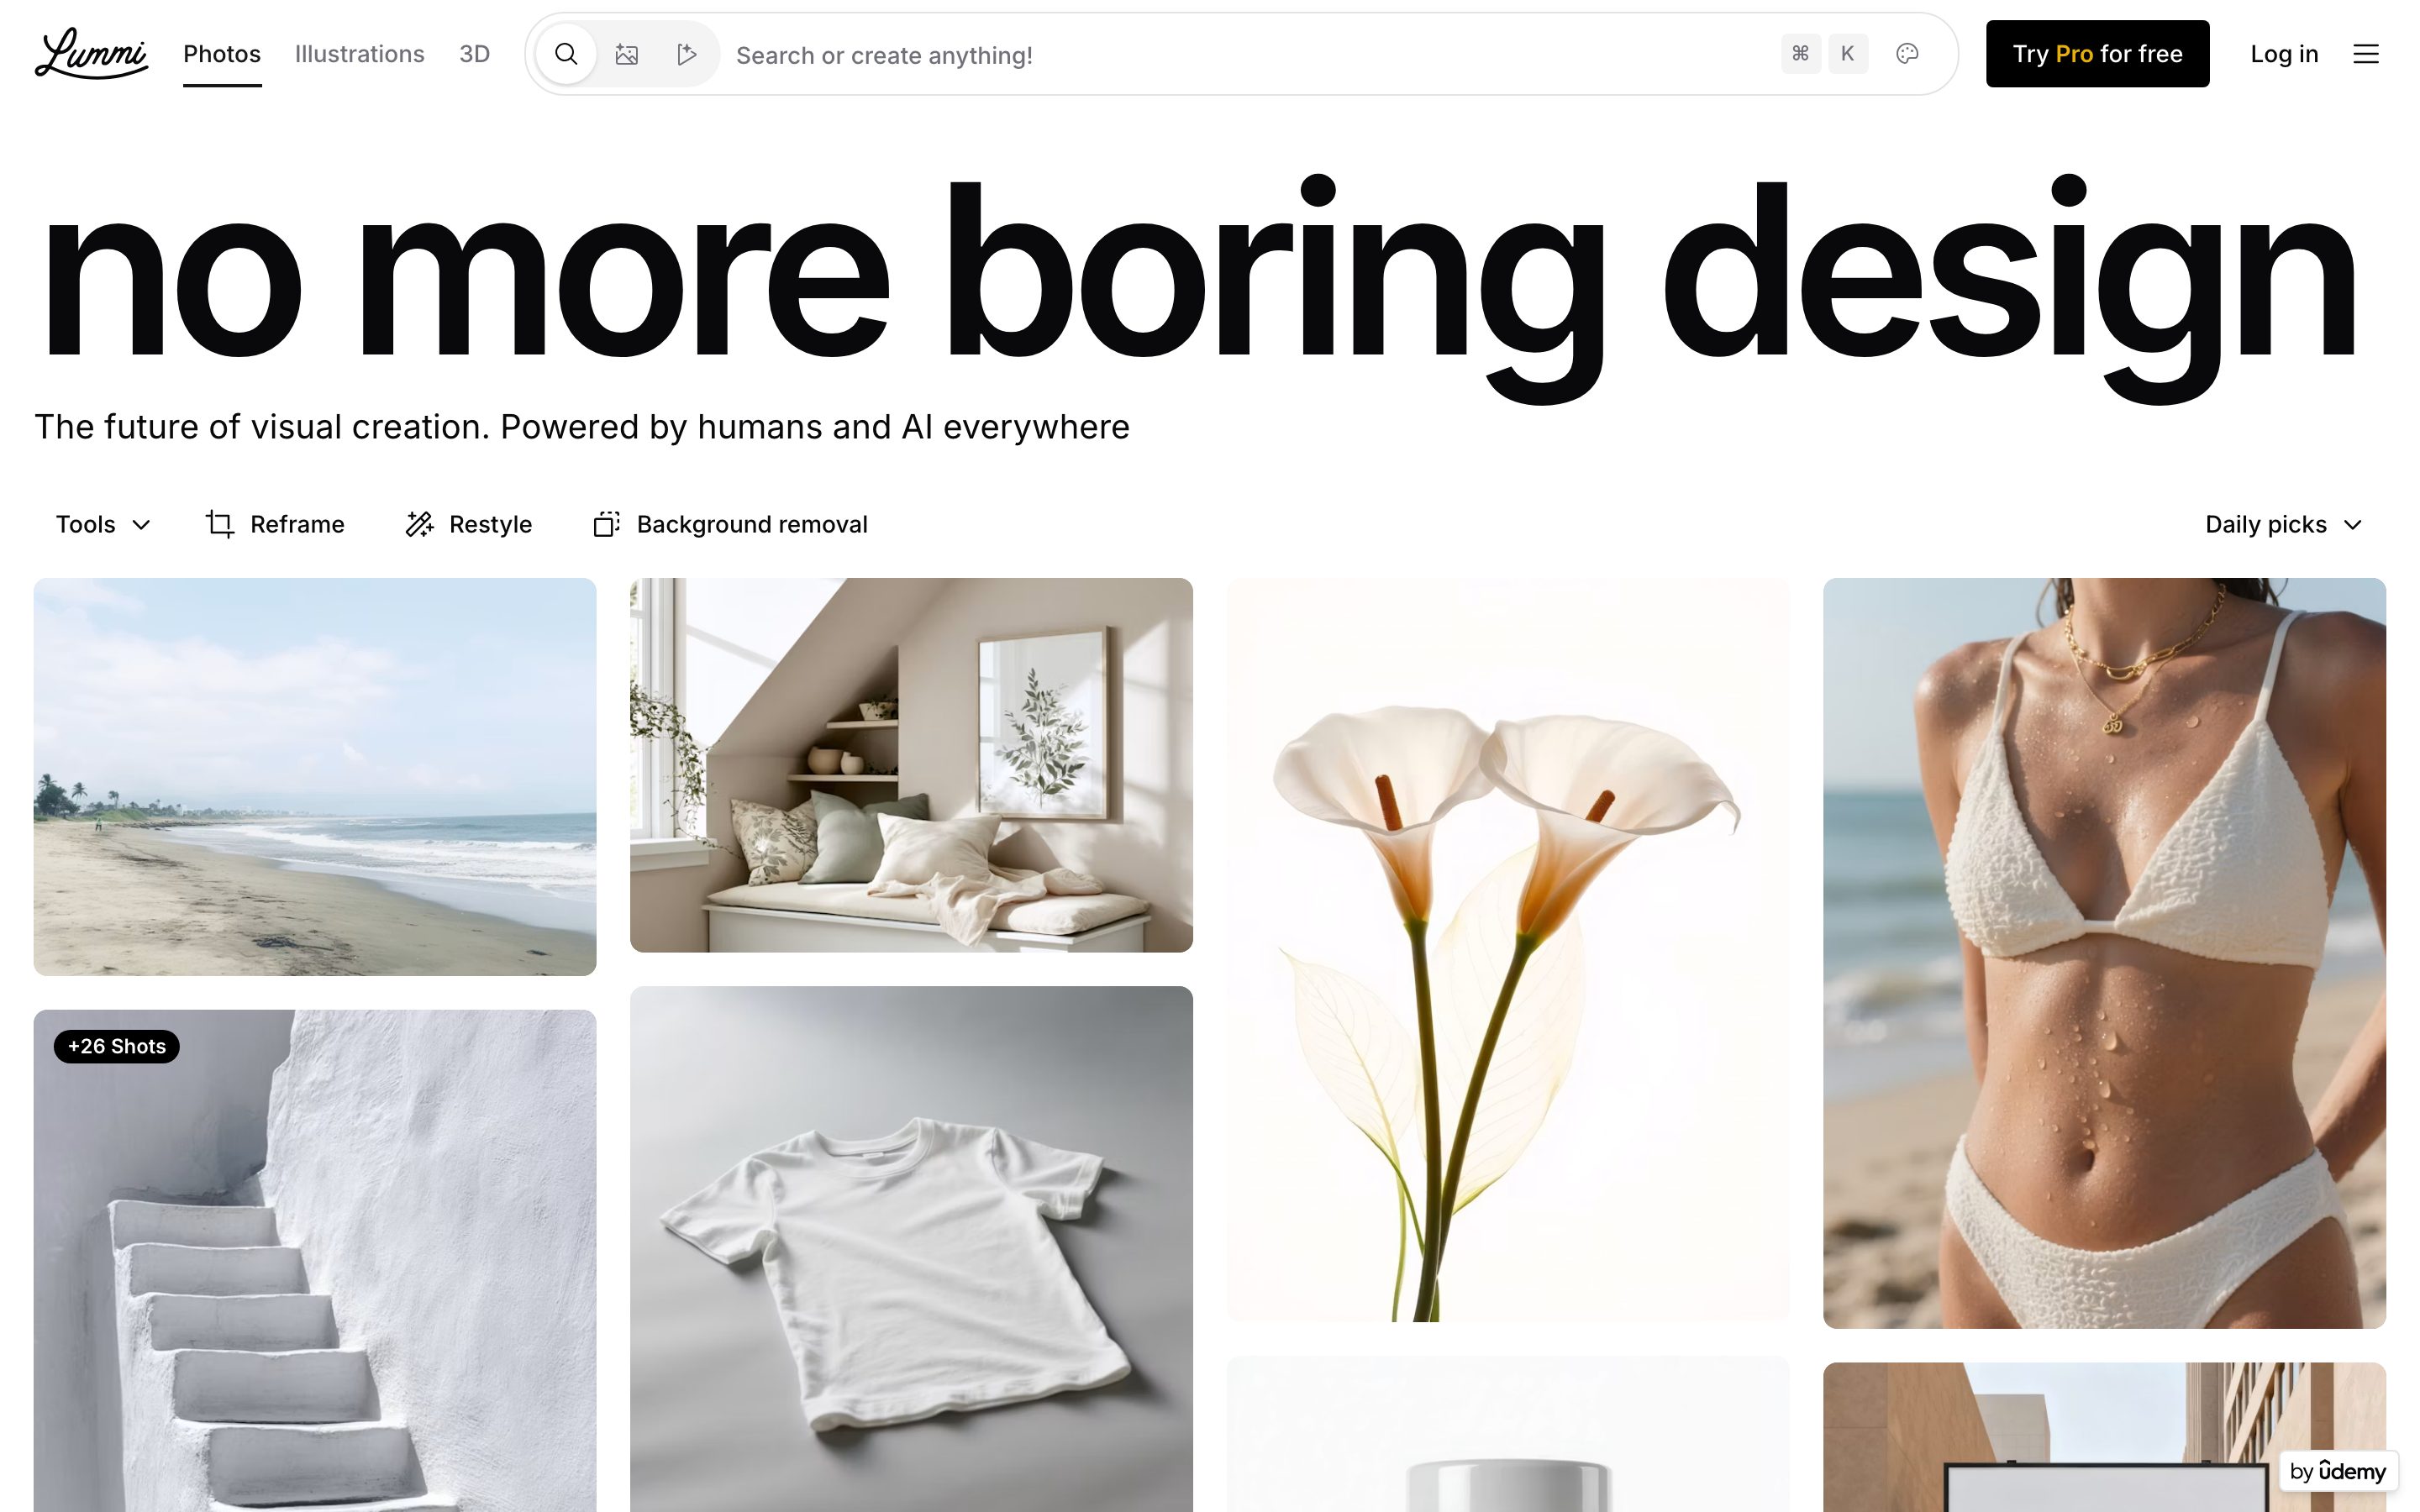Click the +26 Shots badge
This screenshot has width=2420, height=1512.
pos(117,1046)
